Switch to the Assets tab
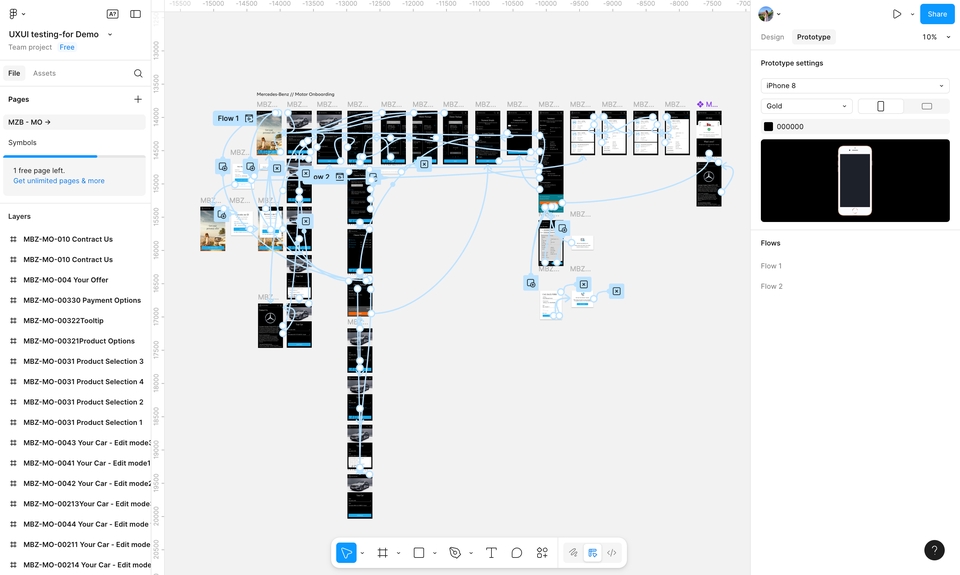960x575 pixels. point(44,73)
